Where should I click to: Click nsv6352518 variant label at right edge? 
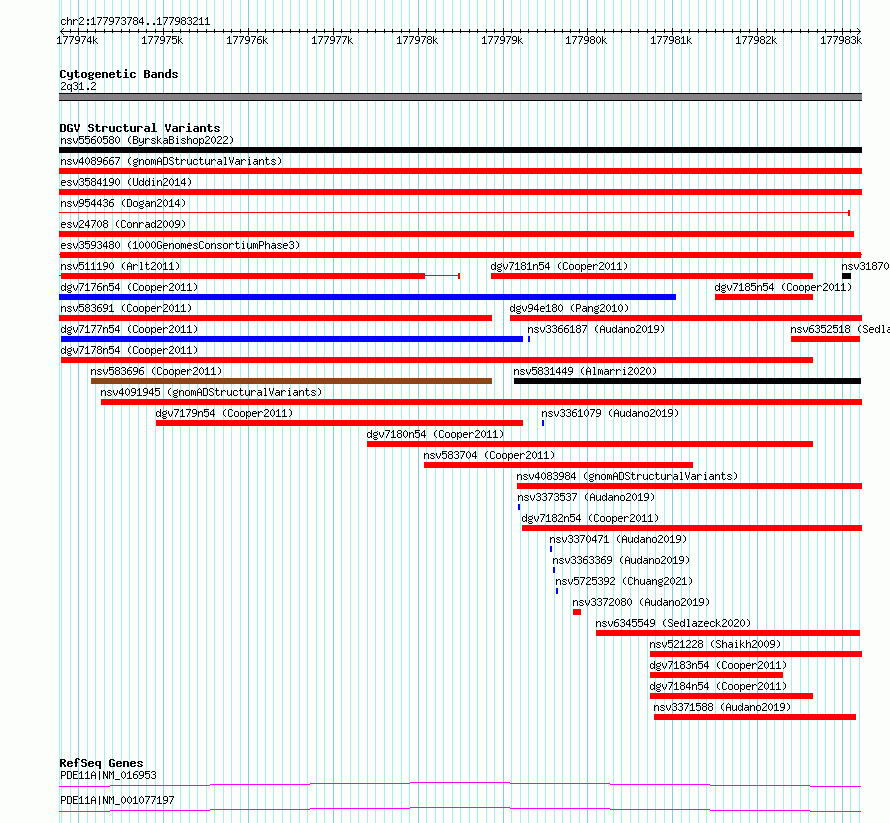coord(839,329)
